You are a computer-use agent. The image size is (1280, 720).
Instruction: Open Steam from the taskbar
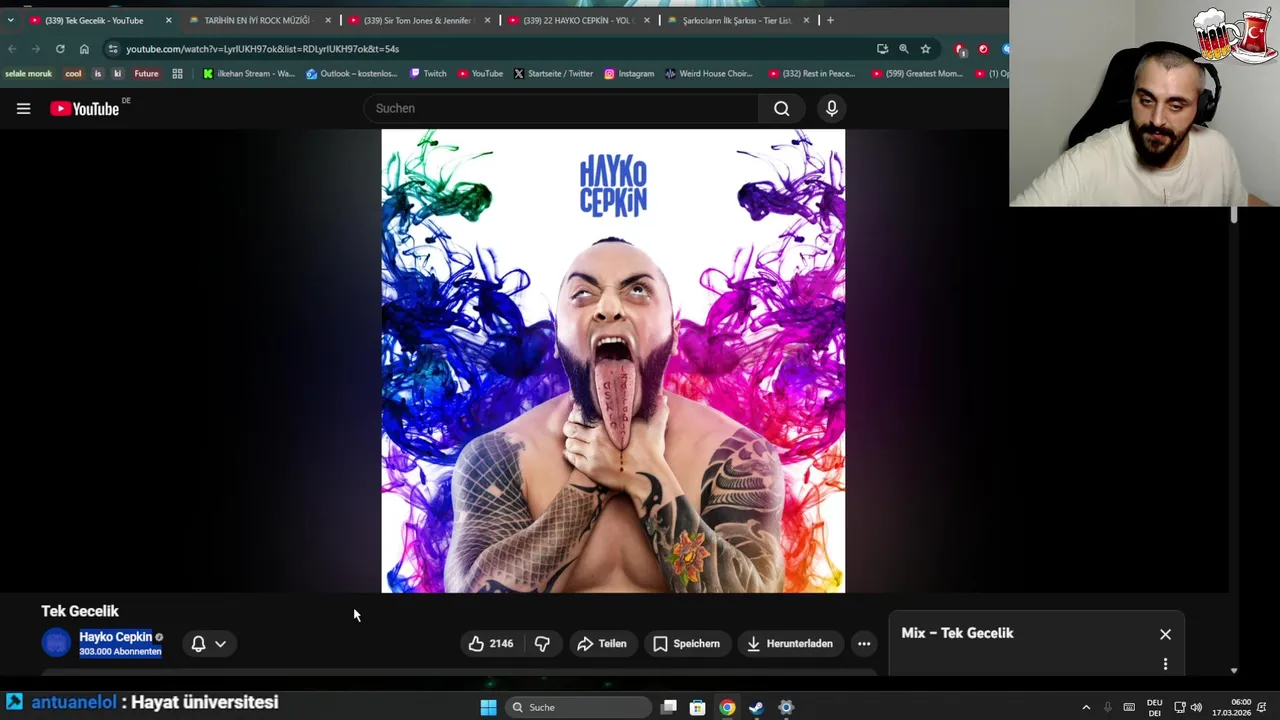pyautogui.click(x=756, y=708)
